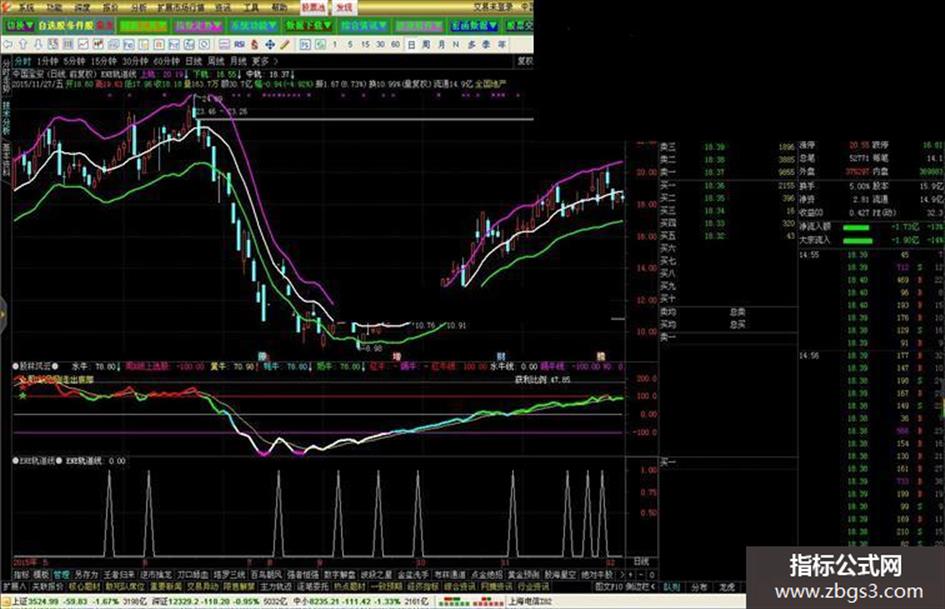Open the RSI indicator toolbar icon
The image size is (945, 609).
point(239,45)
